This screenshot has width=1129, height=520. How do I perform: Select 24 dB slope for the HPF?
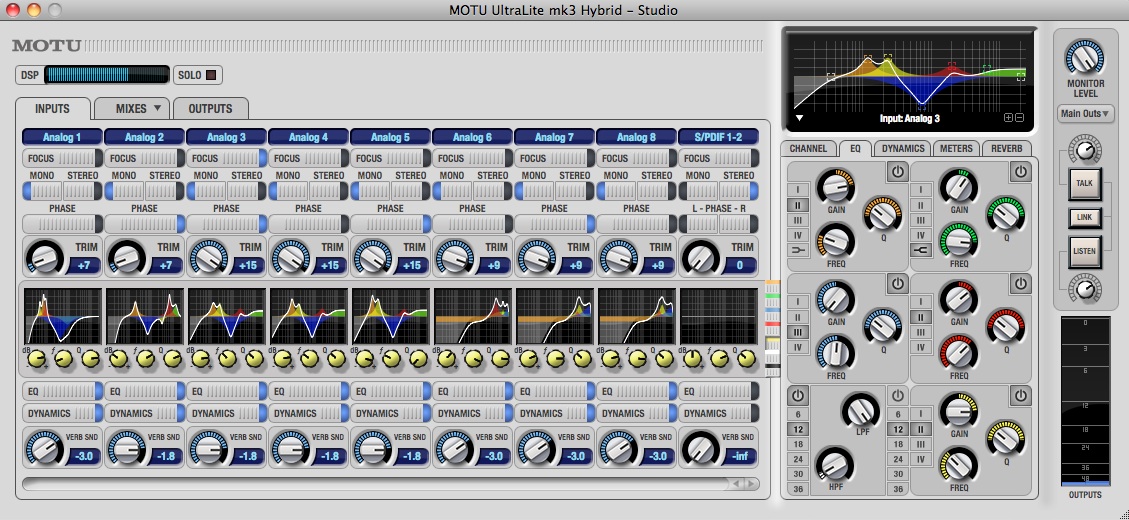[798, 459]
